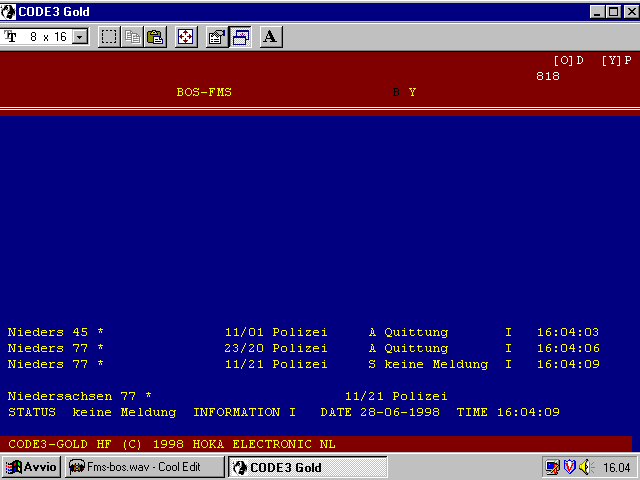Toggle the Background toolbar button
The width and height of the screenshot is (640, 480).
[241, 37]
